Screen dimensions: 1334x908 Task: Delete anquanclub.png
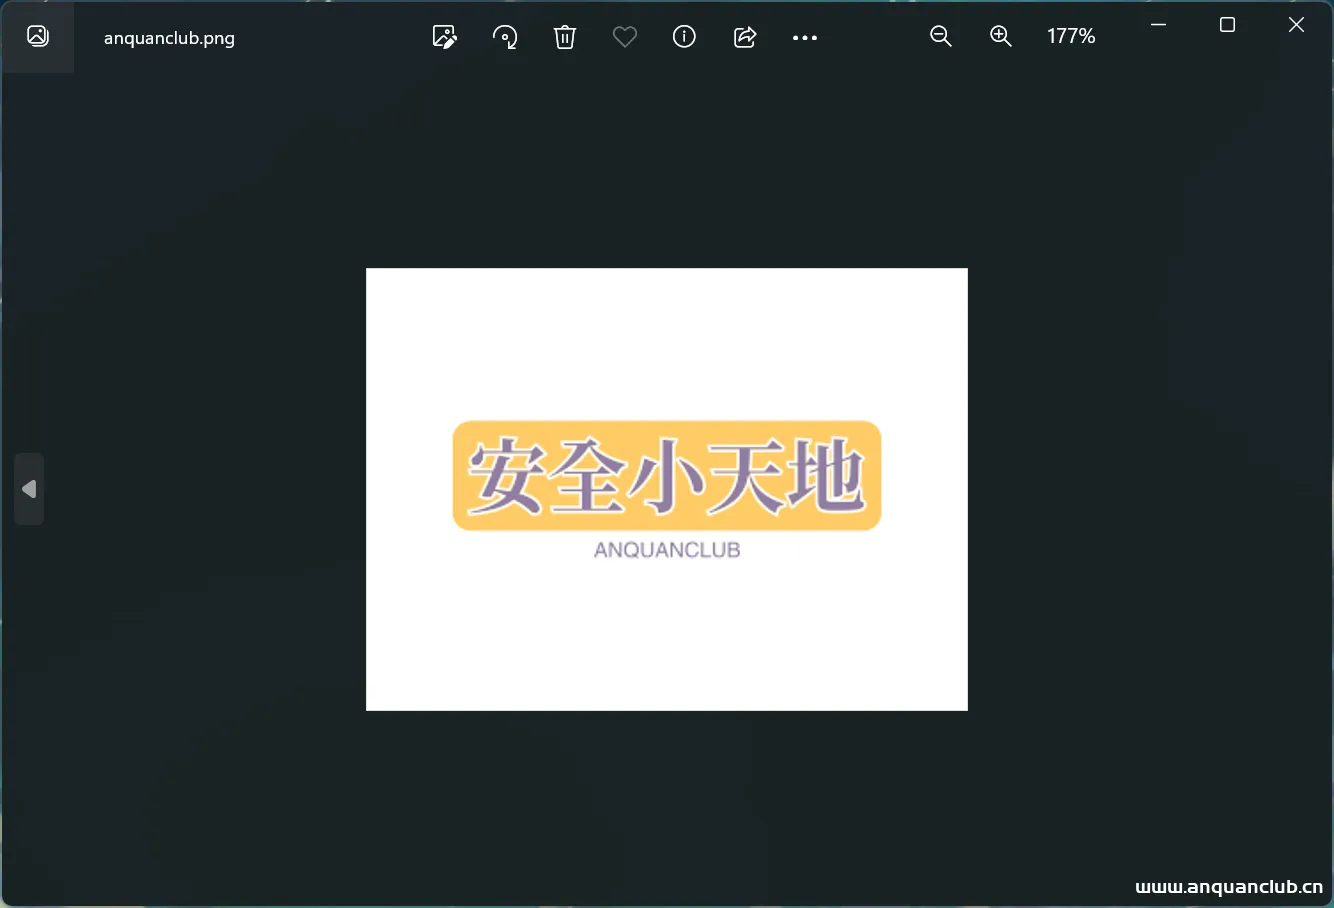[x=565, y=36]
